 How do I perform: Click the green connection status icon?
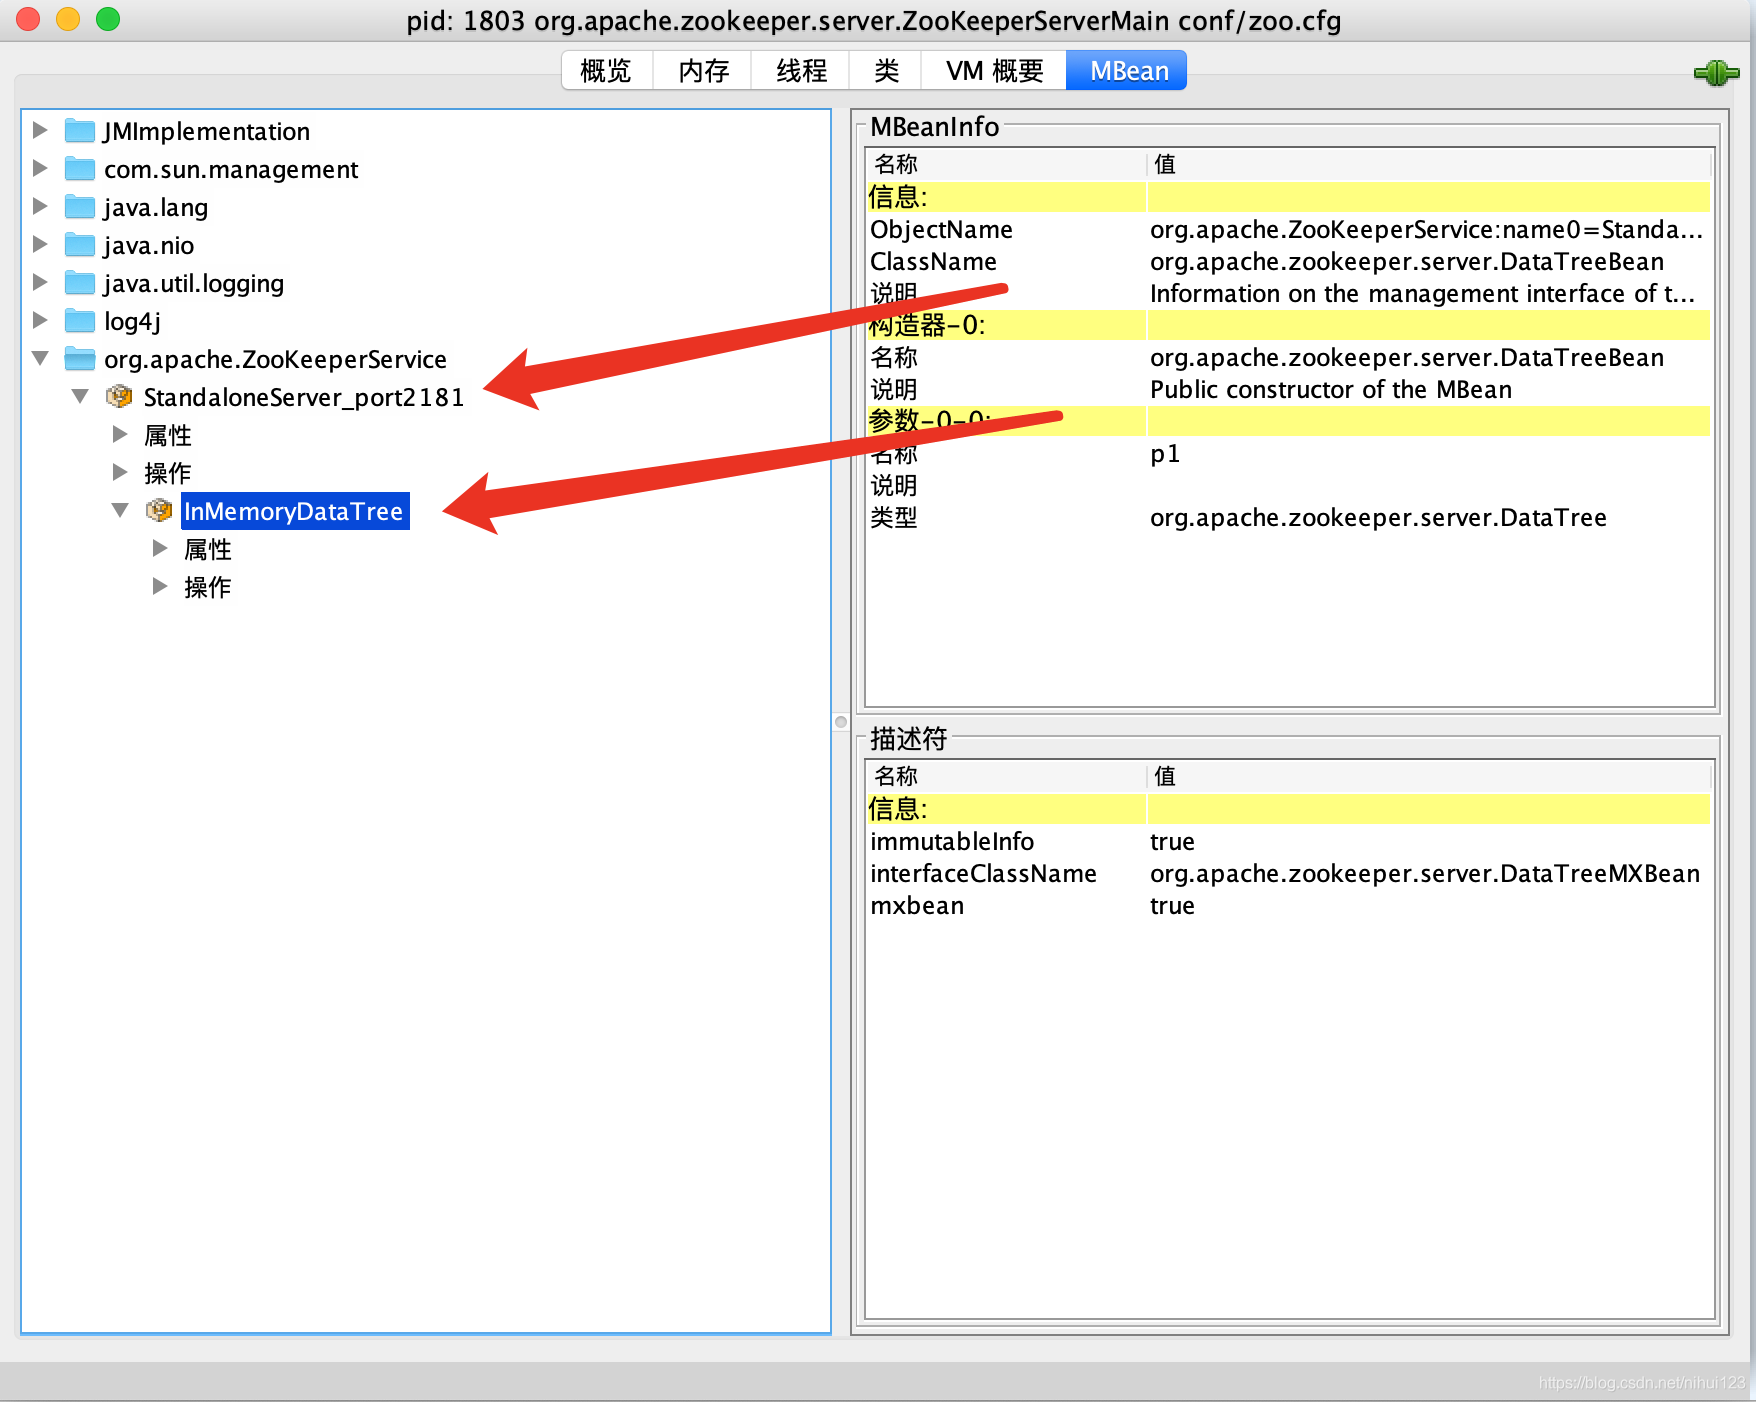[1716, 72]
